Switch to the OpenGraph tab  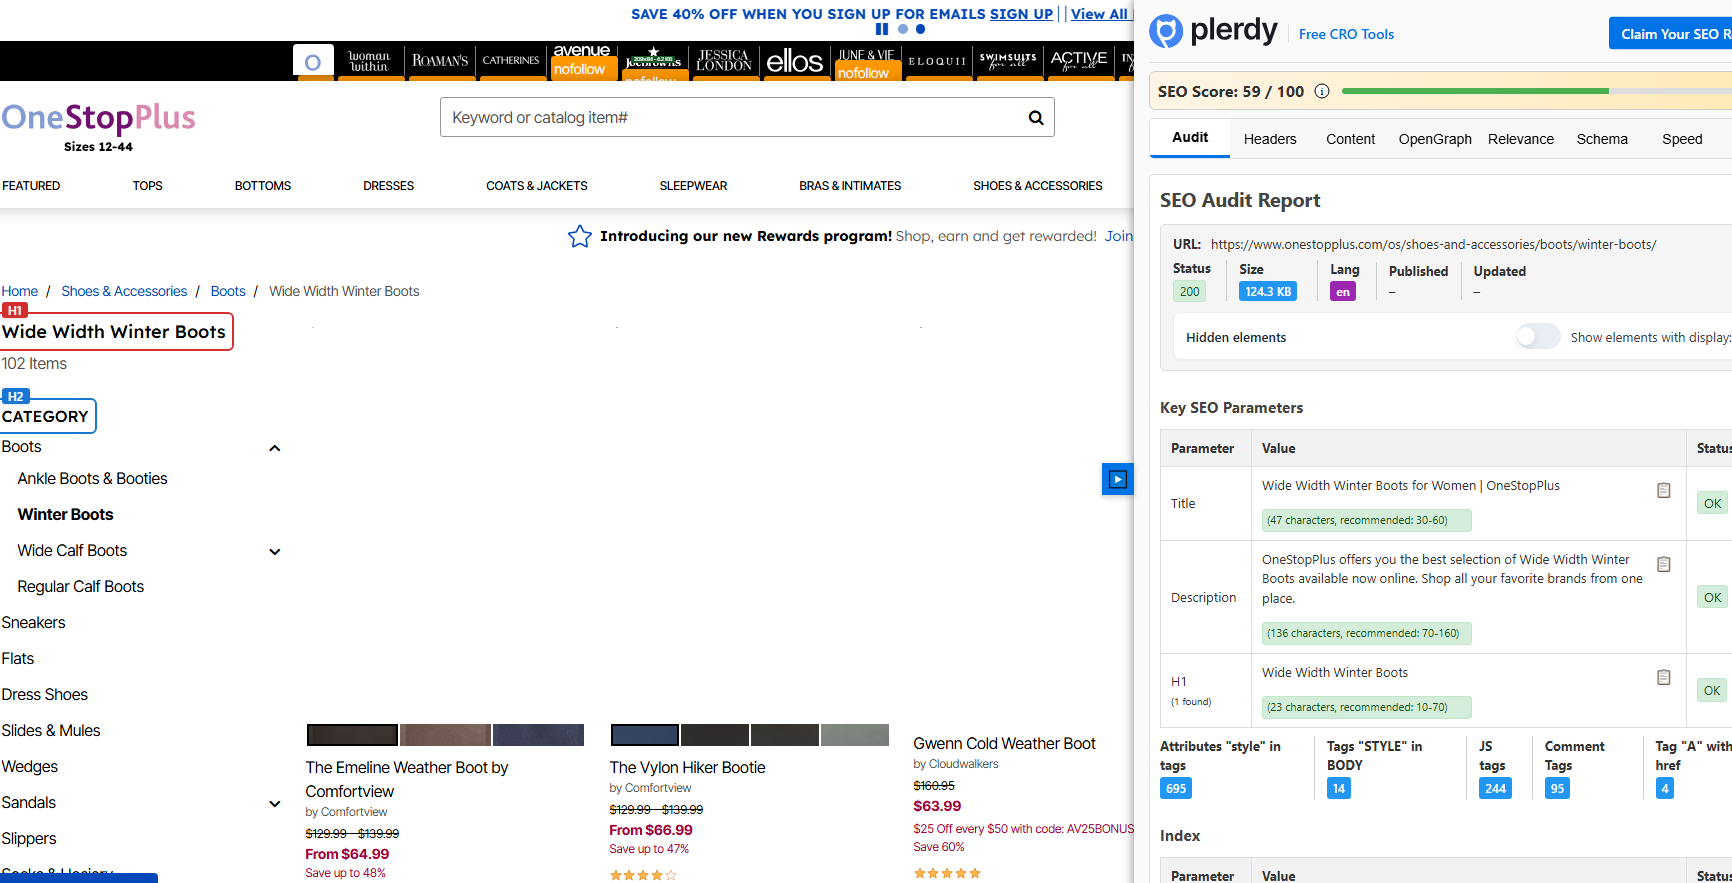coord(1435,139)
